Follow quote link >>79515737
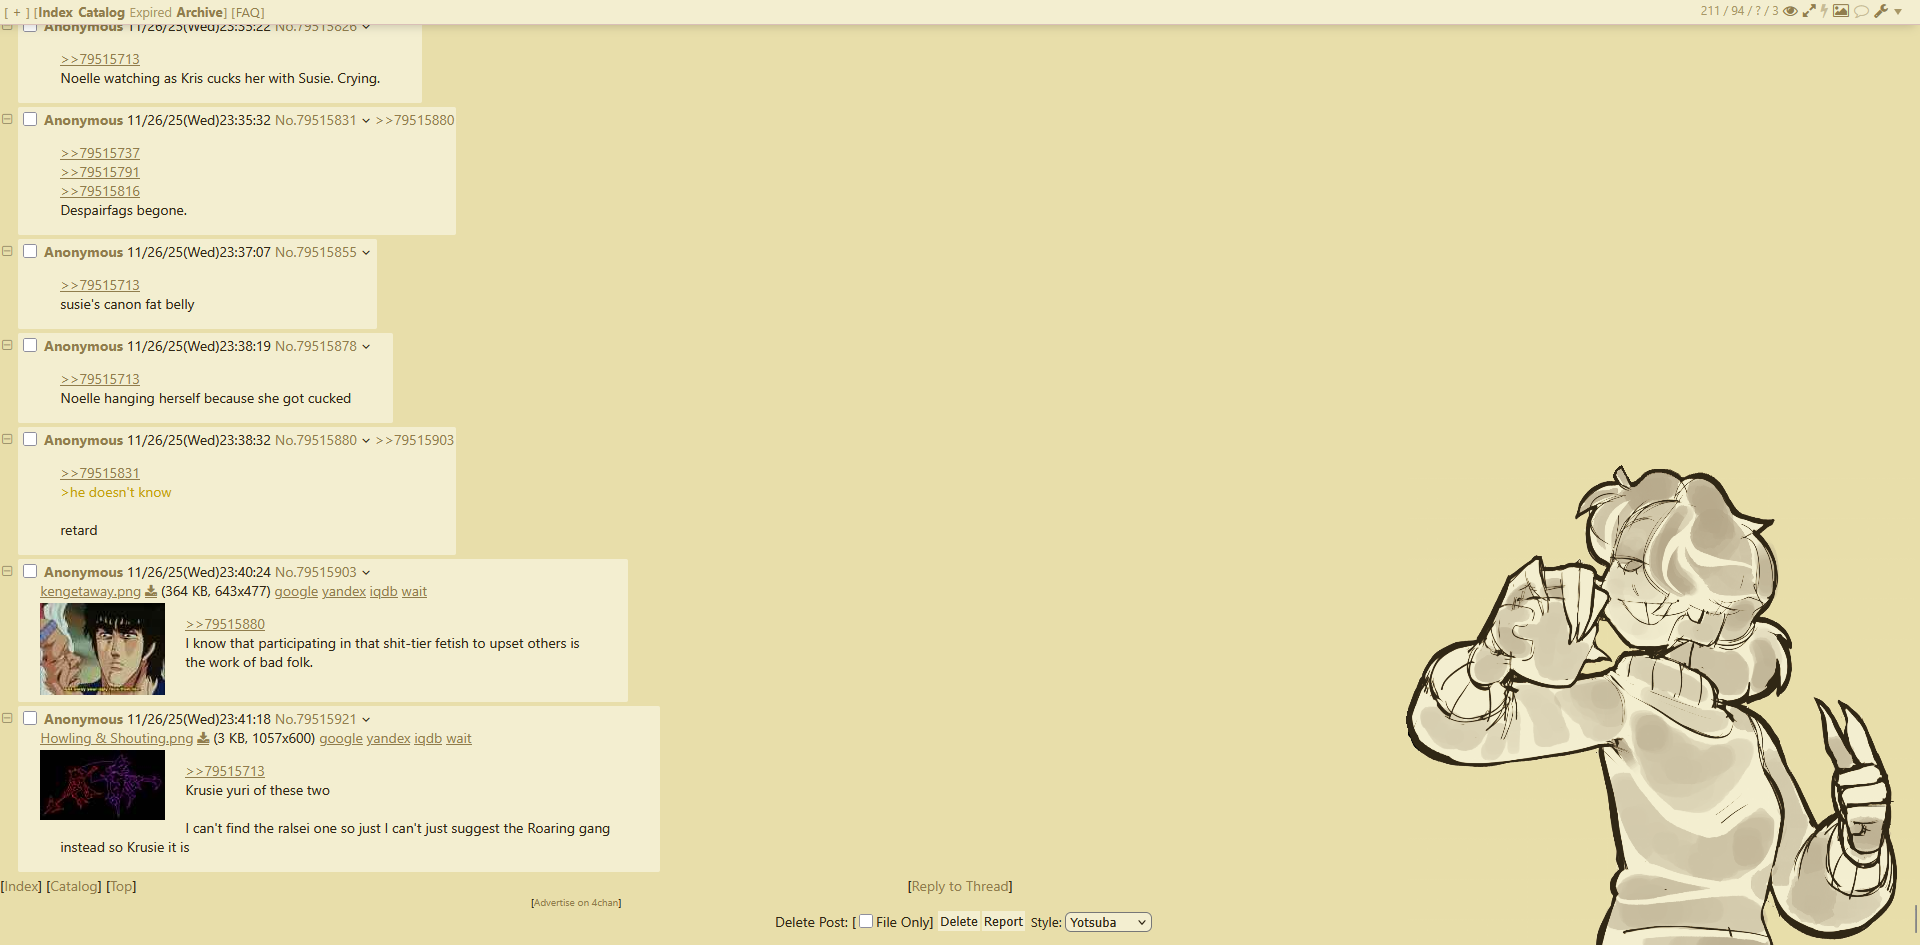The width and height of the screenshot is (1920, 945). pyautogui.click(x=100, y=154)
